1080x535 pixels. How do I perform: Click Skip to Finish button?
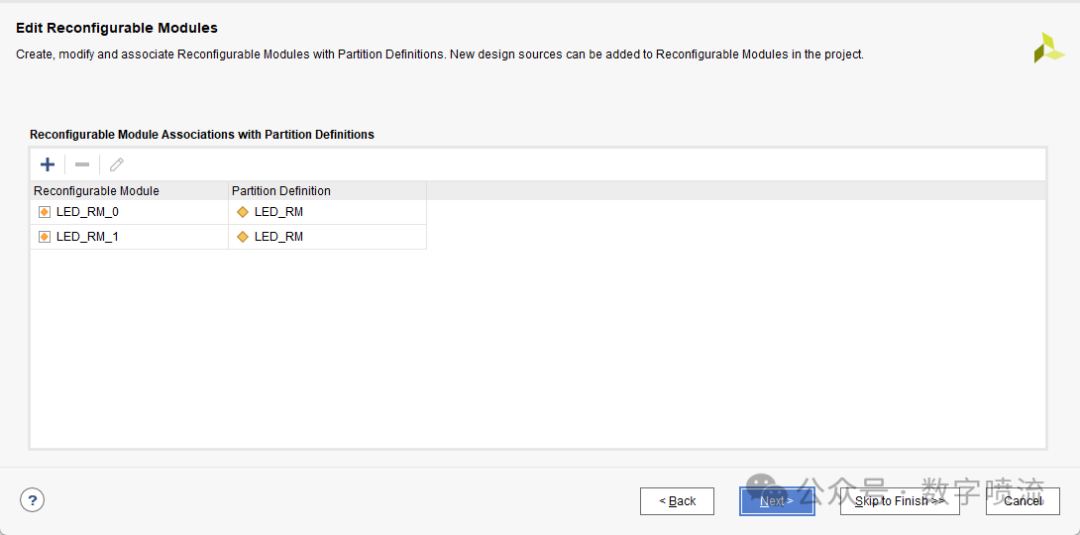[900, 501]
